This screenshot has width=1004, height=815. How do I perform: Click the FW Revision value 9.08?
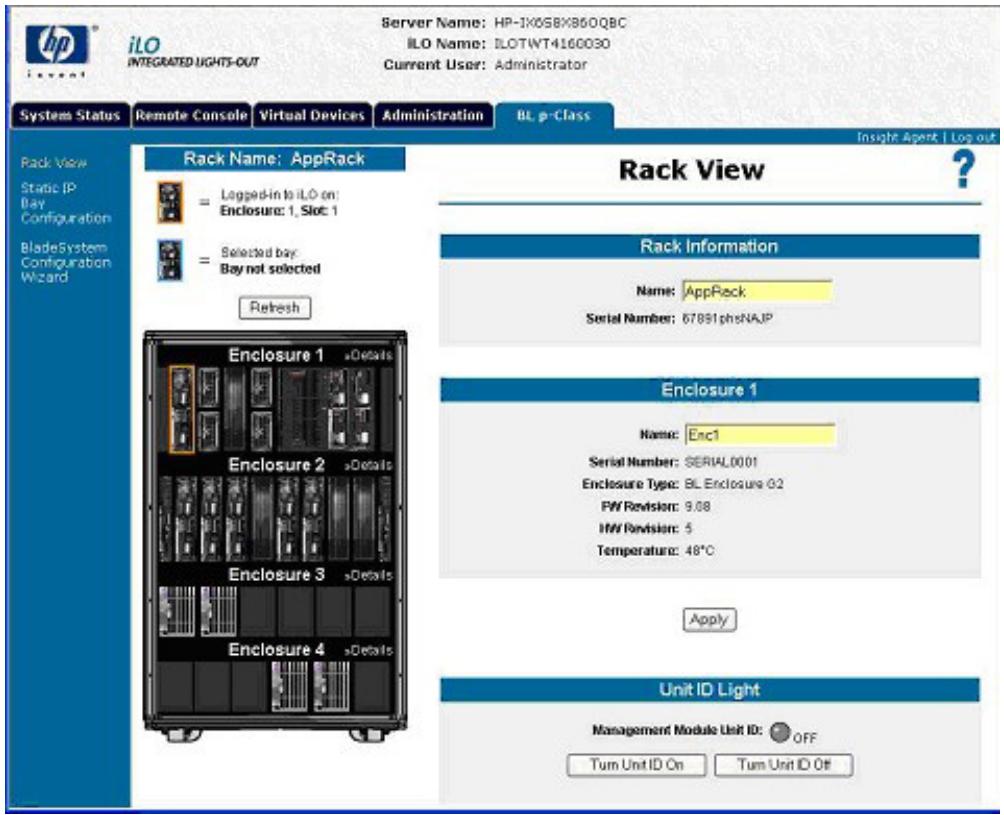[x=697, y=506]
